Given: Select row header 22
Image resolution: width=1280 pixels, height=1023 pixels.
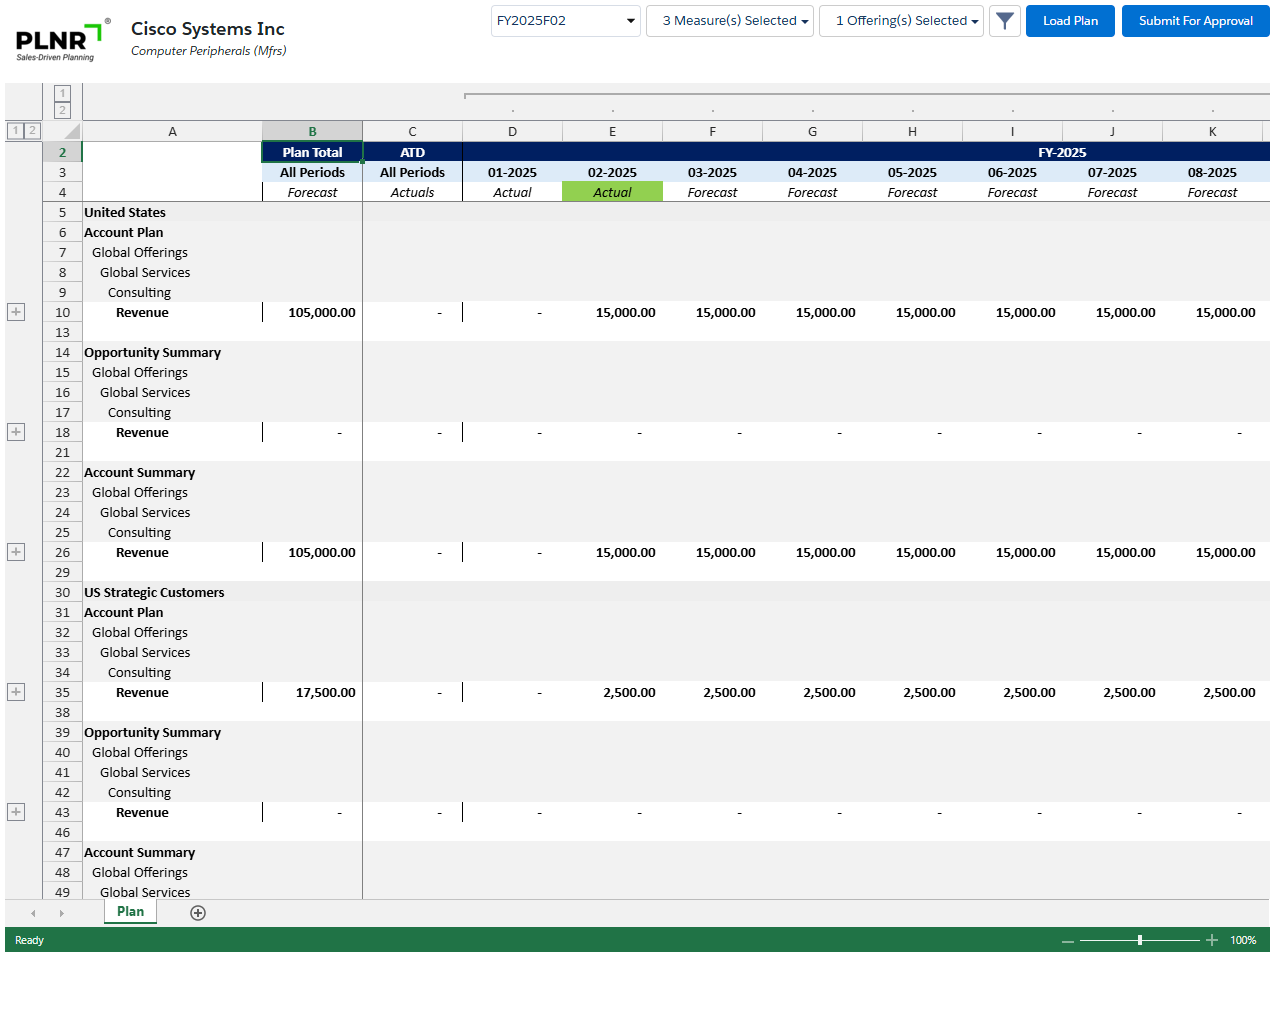Looking at the screenshot, I should pos(62,472).
